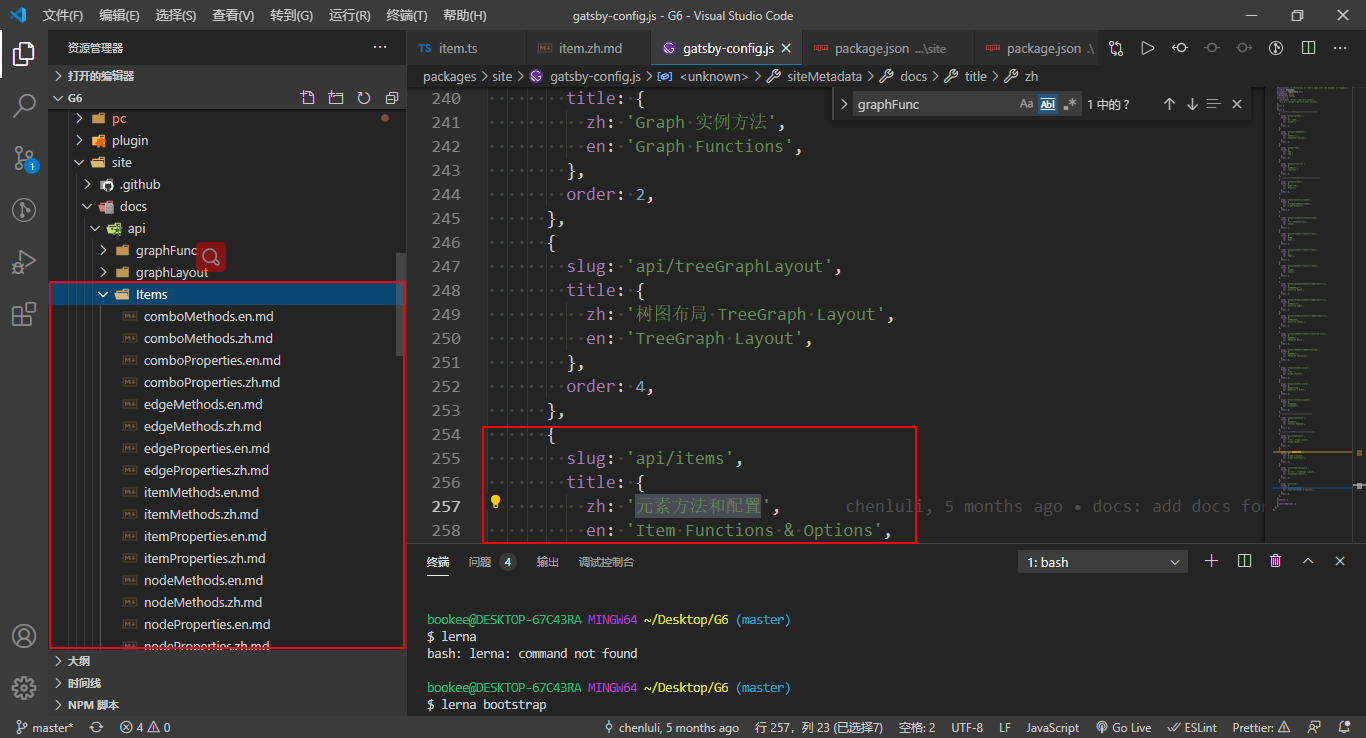Open the Search view in sidebar

tap(24, 106)
